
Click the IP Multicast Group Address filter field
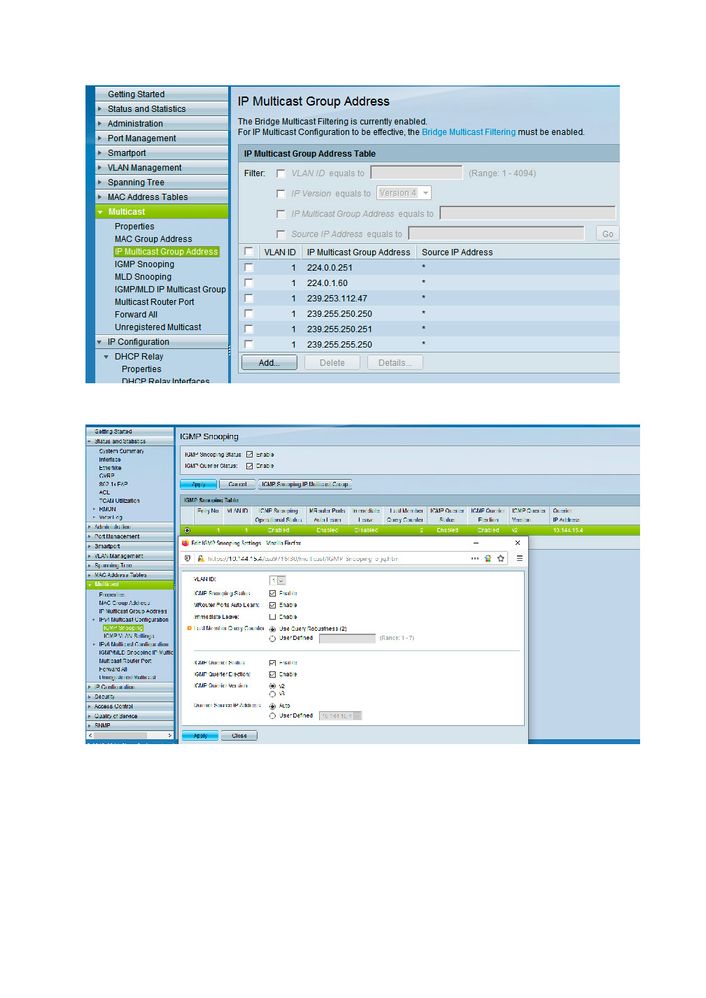[x=527, y=213]
